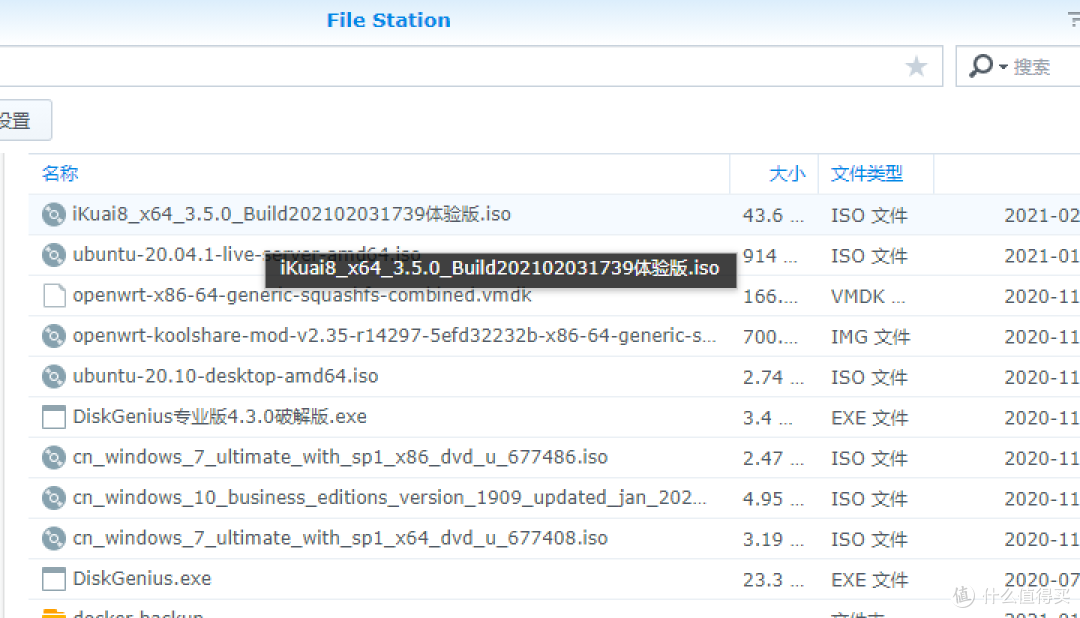Image resolution: width=1080 pixels, height=618 pixels.
Task: Sort files by the 名称 column
Action: 60,173
